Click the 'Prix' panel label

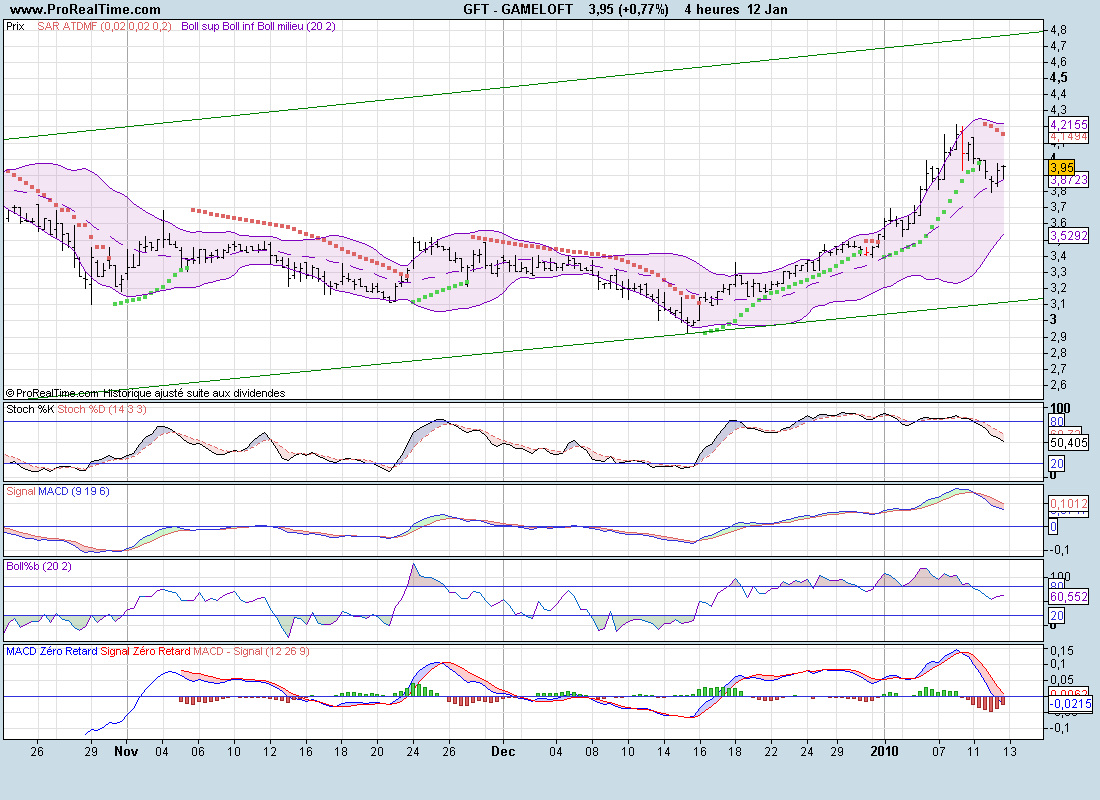(15, 27)
